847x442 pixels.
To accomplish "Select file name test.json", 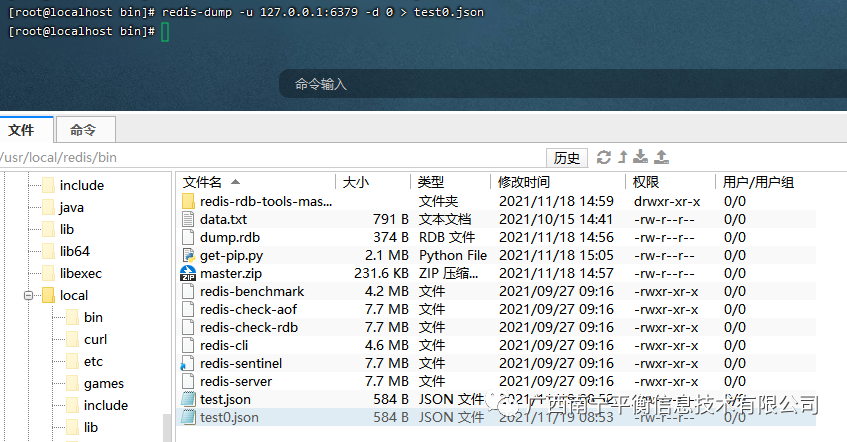I will click(225, 400).
